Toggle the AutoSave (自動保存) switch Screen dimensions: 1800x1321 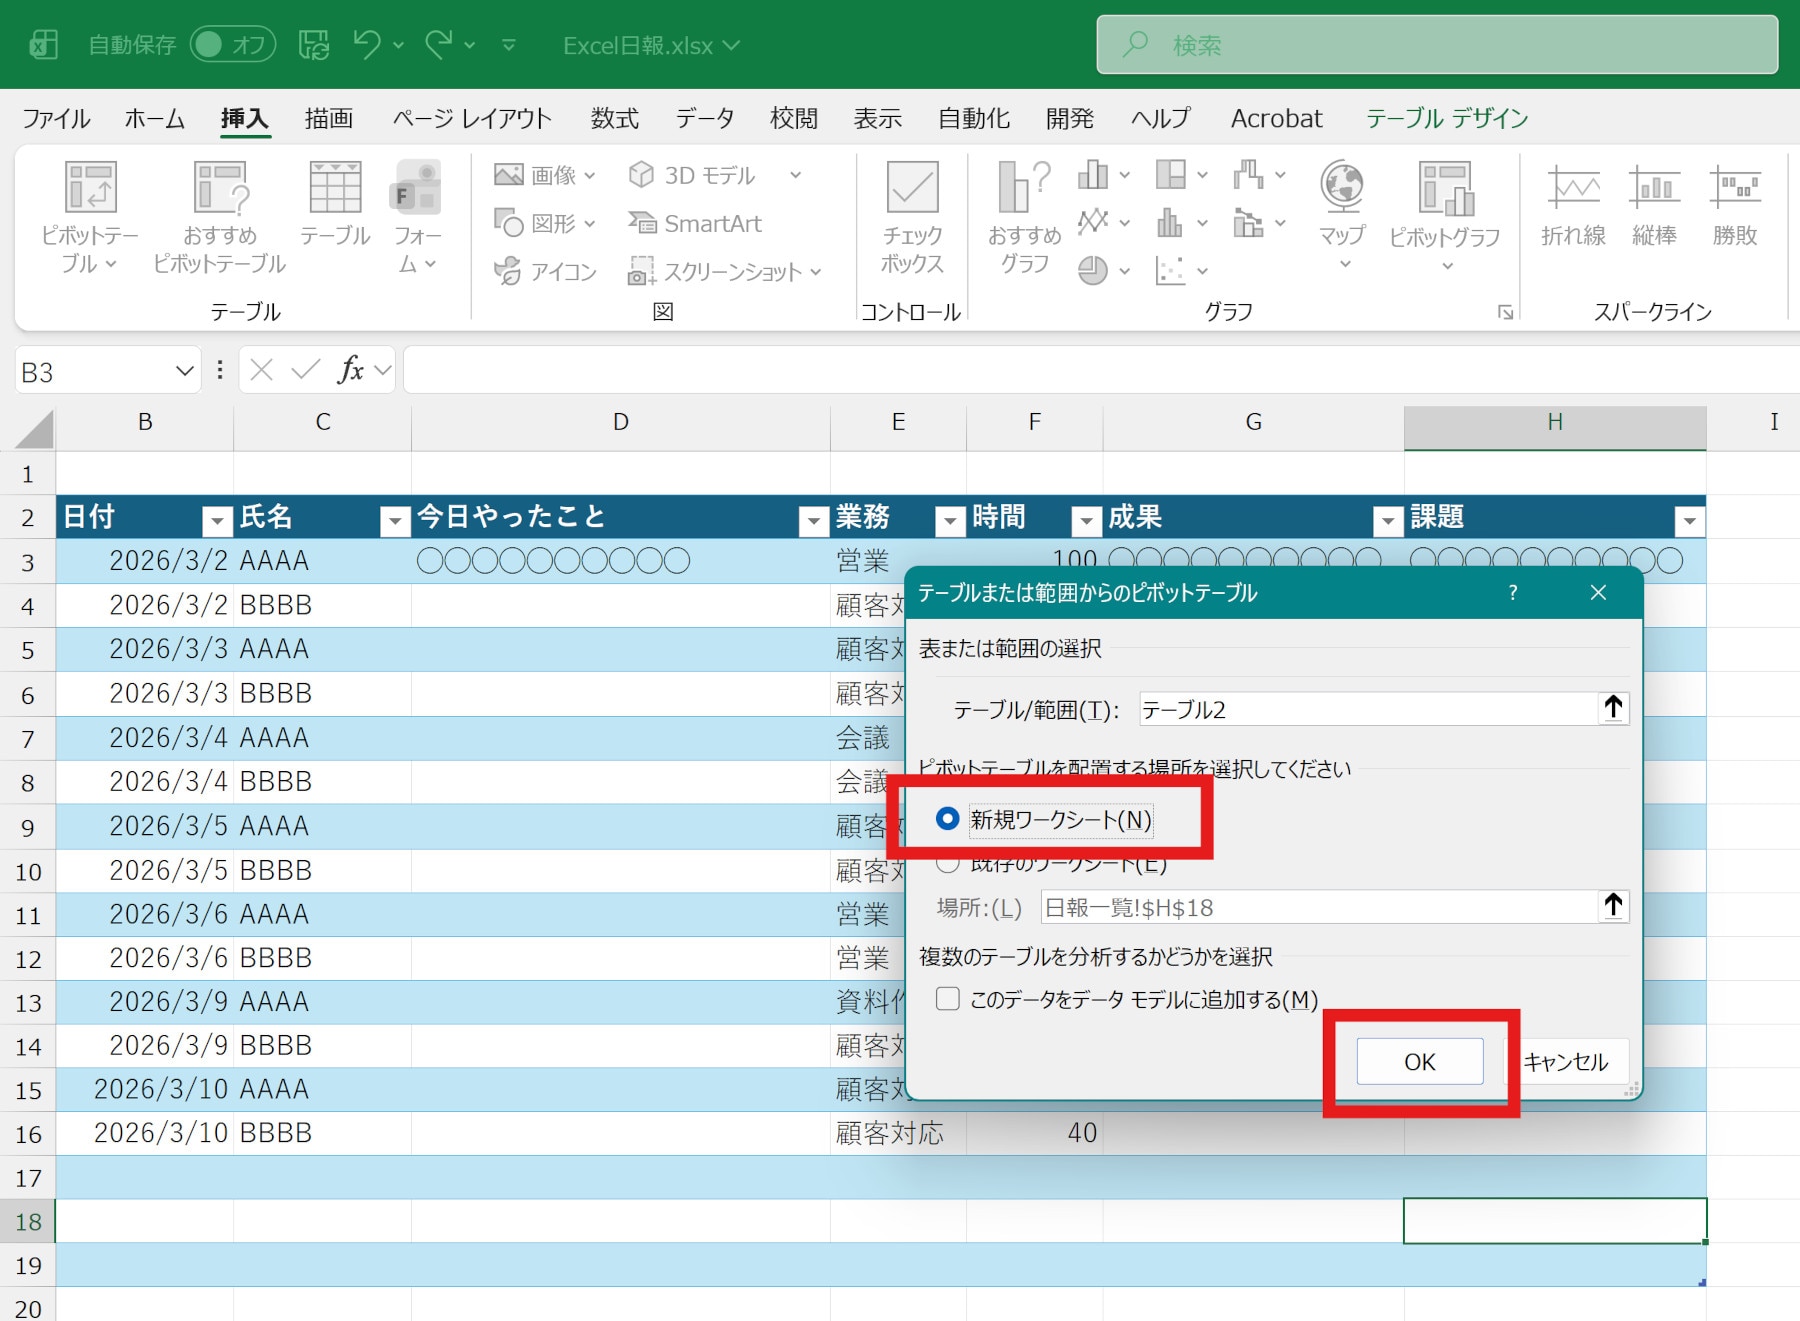click(x=233, y=45)
